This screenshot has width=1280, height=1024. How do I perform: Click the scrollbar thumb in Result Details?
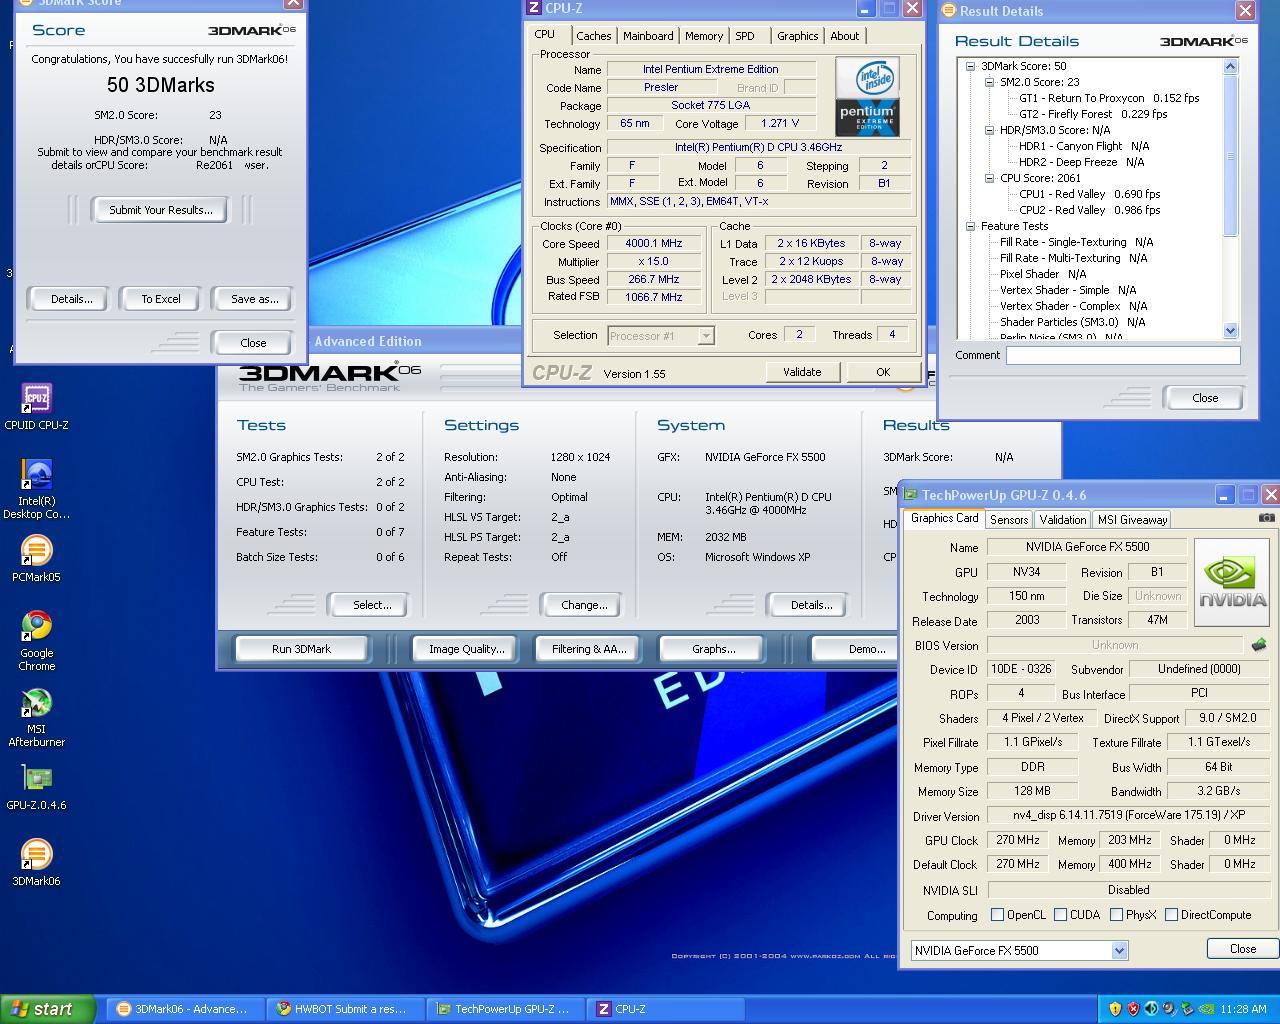pyautogui.click(x=1230, y=155)
